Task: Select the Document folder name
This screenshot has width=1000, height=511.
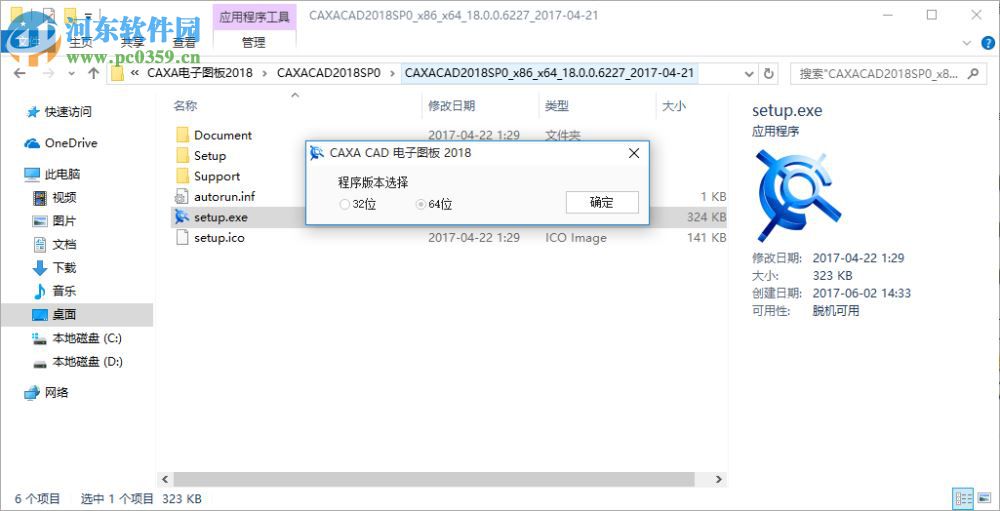Action: [x=223, y=135]
